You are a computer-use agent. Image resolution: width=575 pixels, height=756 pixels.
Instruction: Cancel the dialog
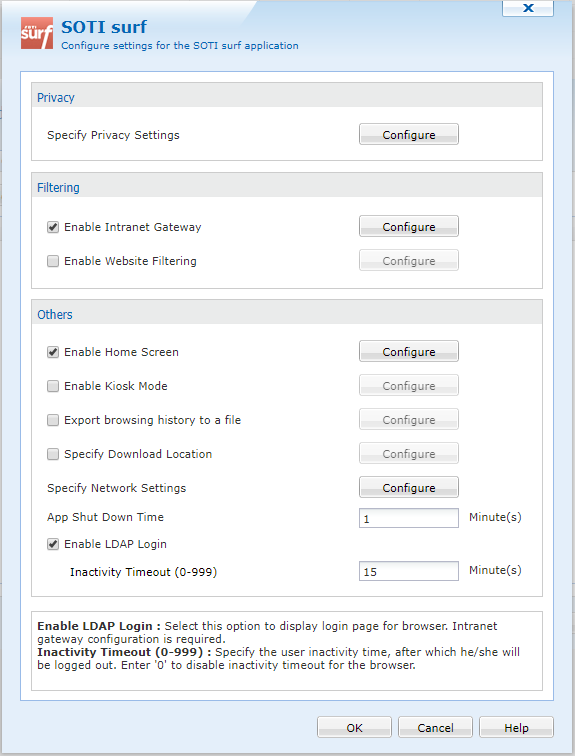click(435, 727)
